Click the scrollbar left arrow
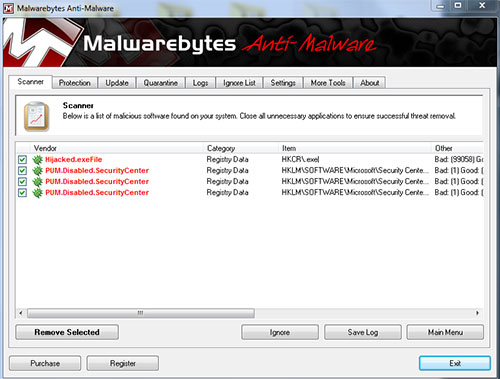Image resolution: width=500 pixels, height=379 pixels. click(x=21, y=313)
